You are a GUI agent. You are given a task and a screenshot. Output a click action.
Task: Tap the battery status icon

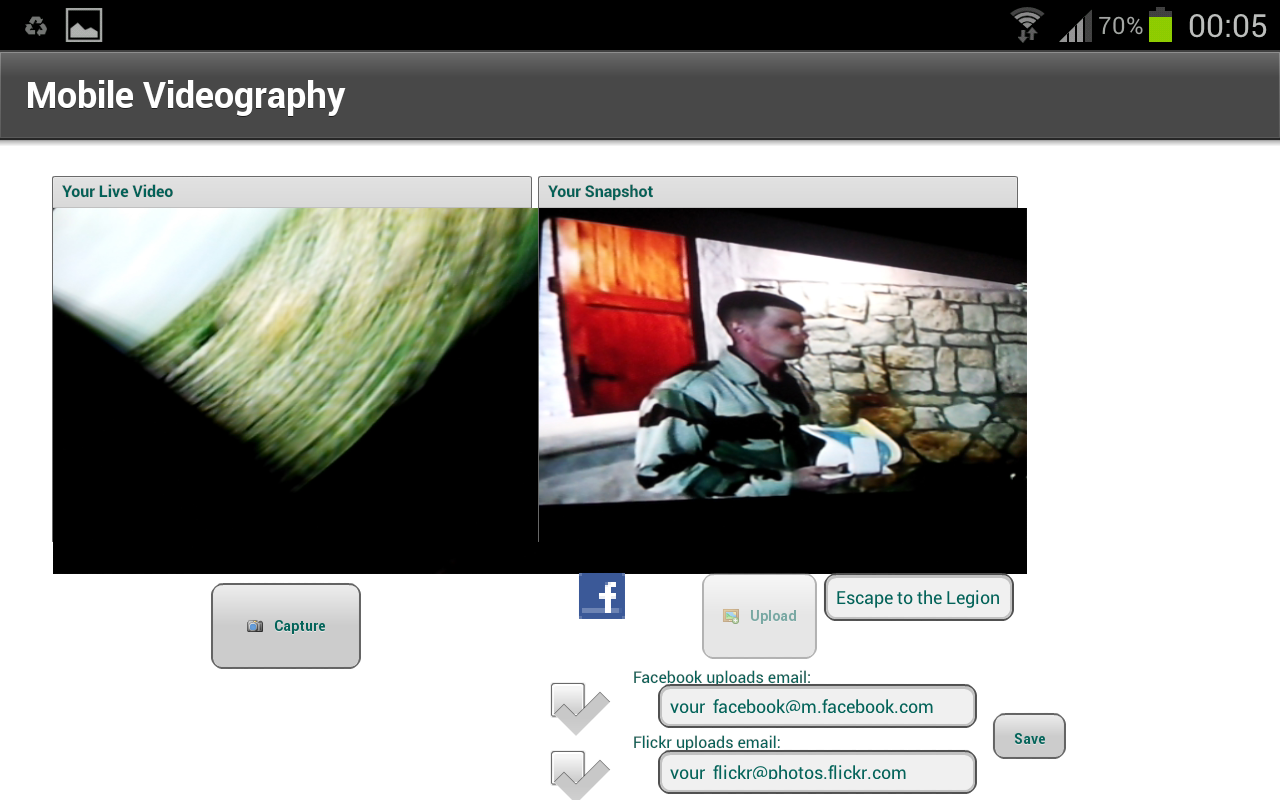pos(1160,25)
